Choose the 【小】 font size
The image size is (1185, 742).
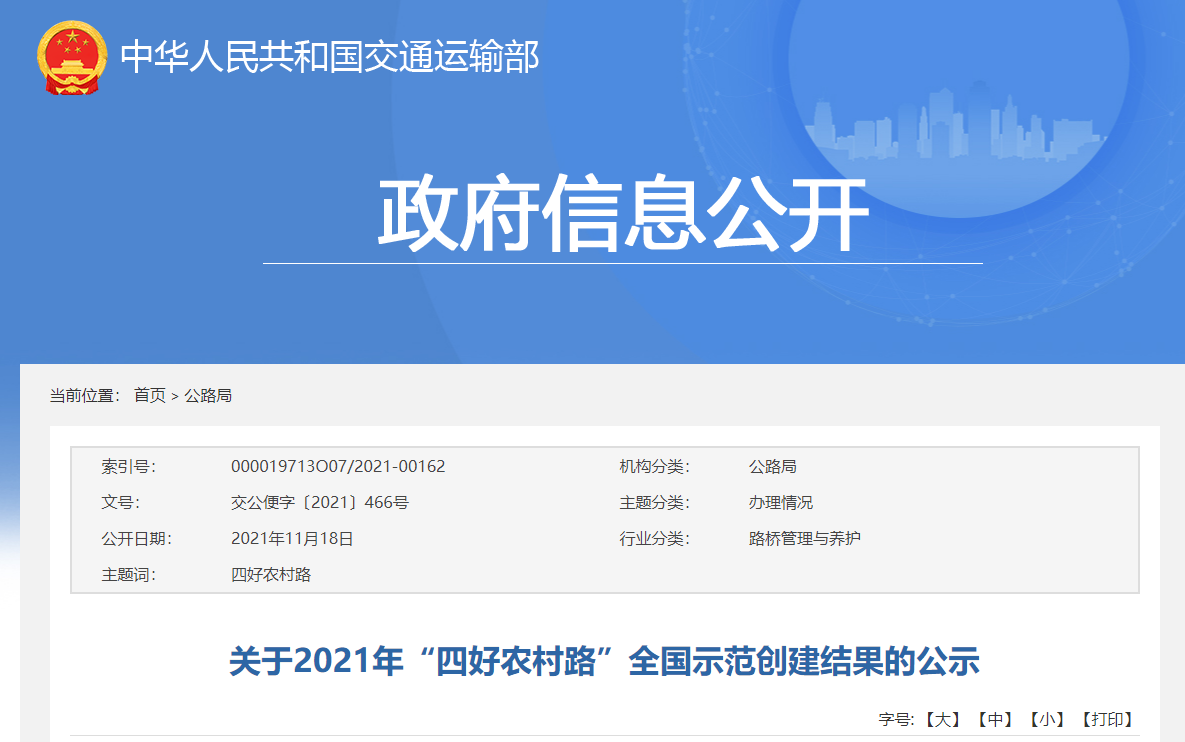pos(1047,719)
